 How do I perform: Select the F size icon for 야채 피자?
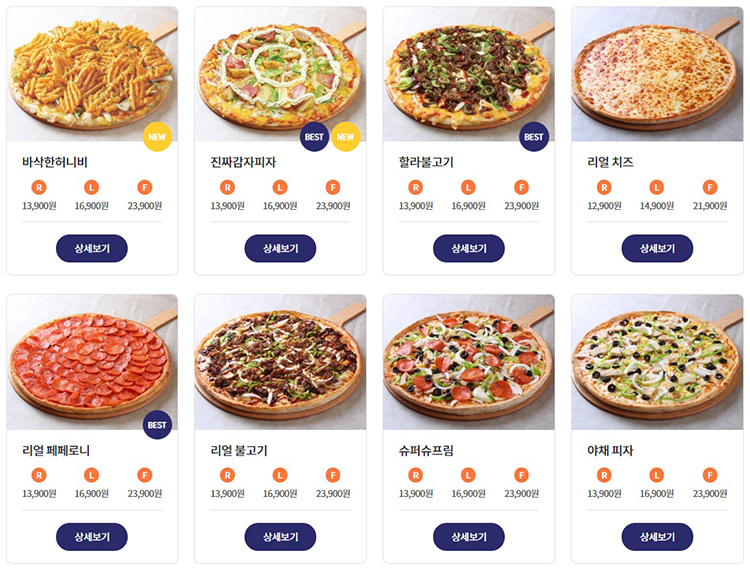pos(710,475)
